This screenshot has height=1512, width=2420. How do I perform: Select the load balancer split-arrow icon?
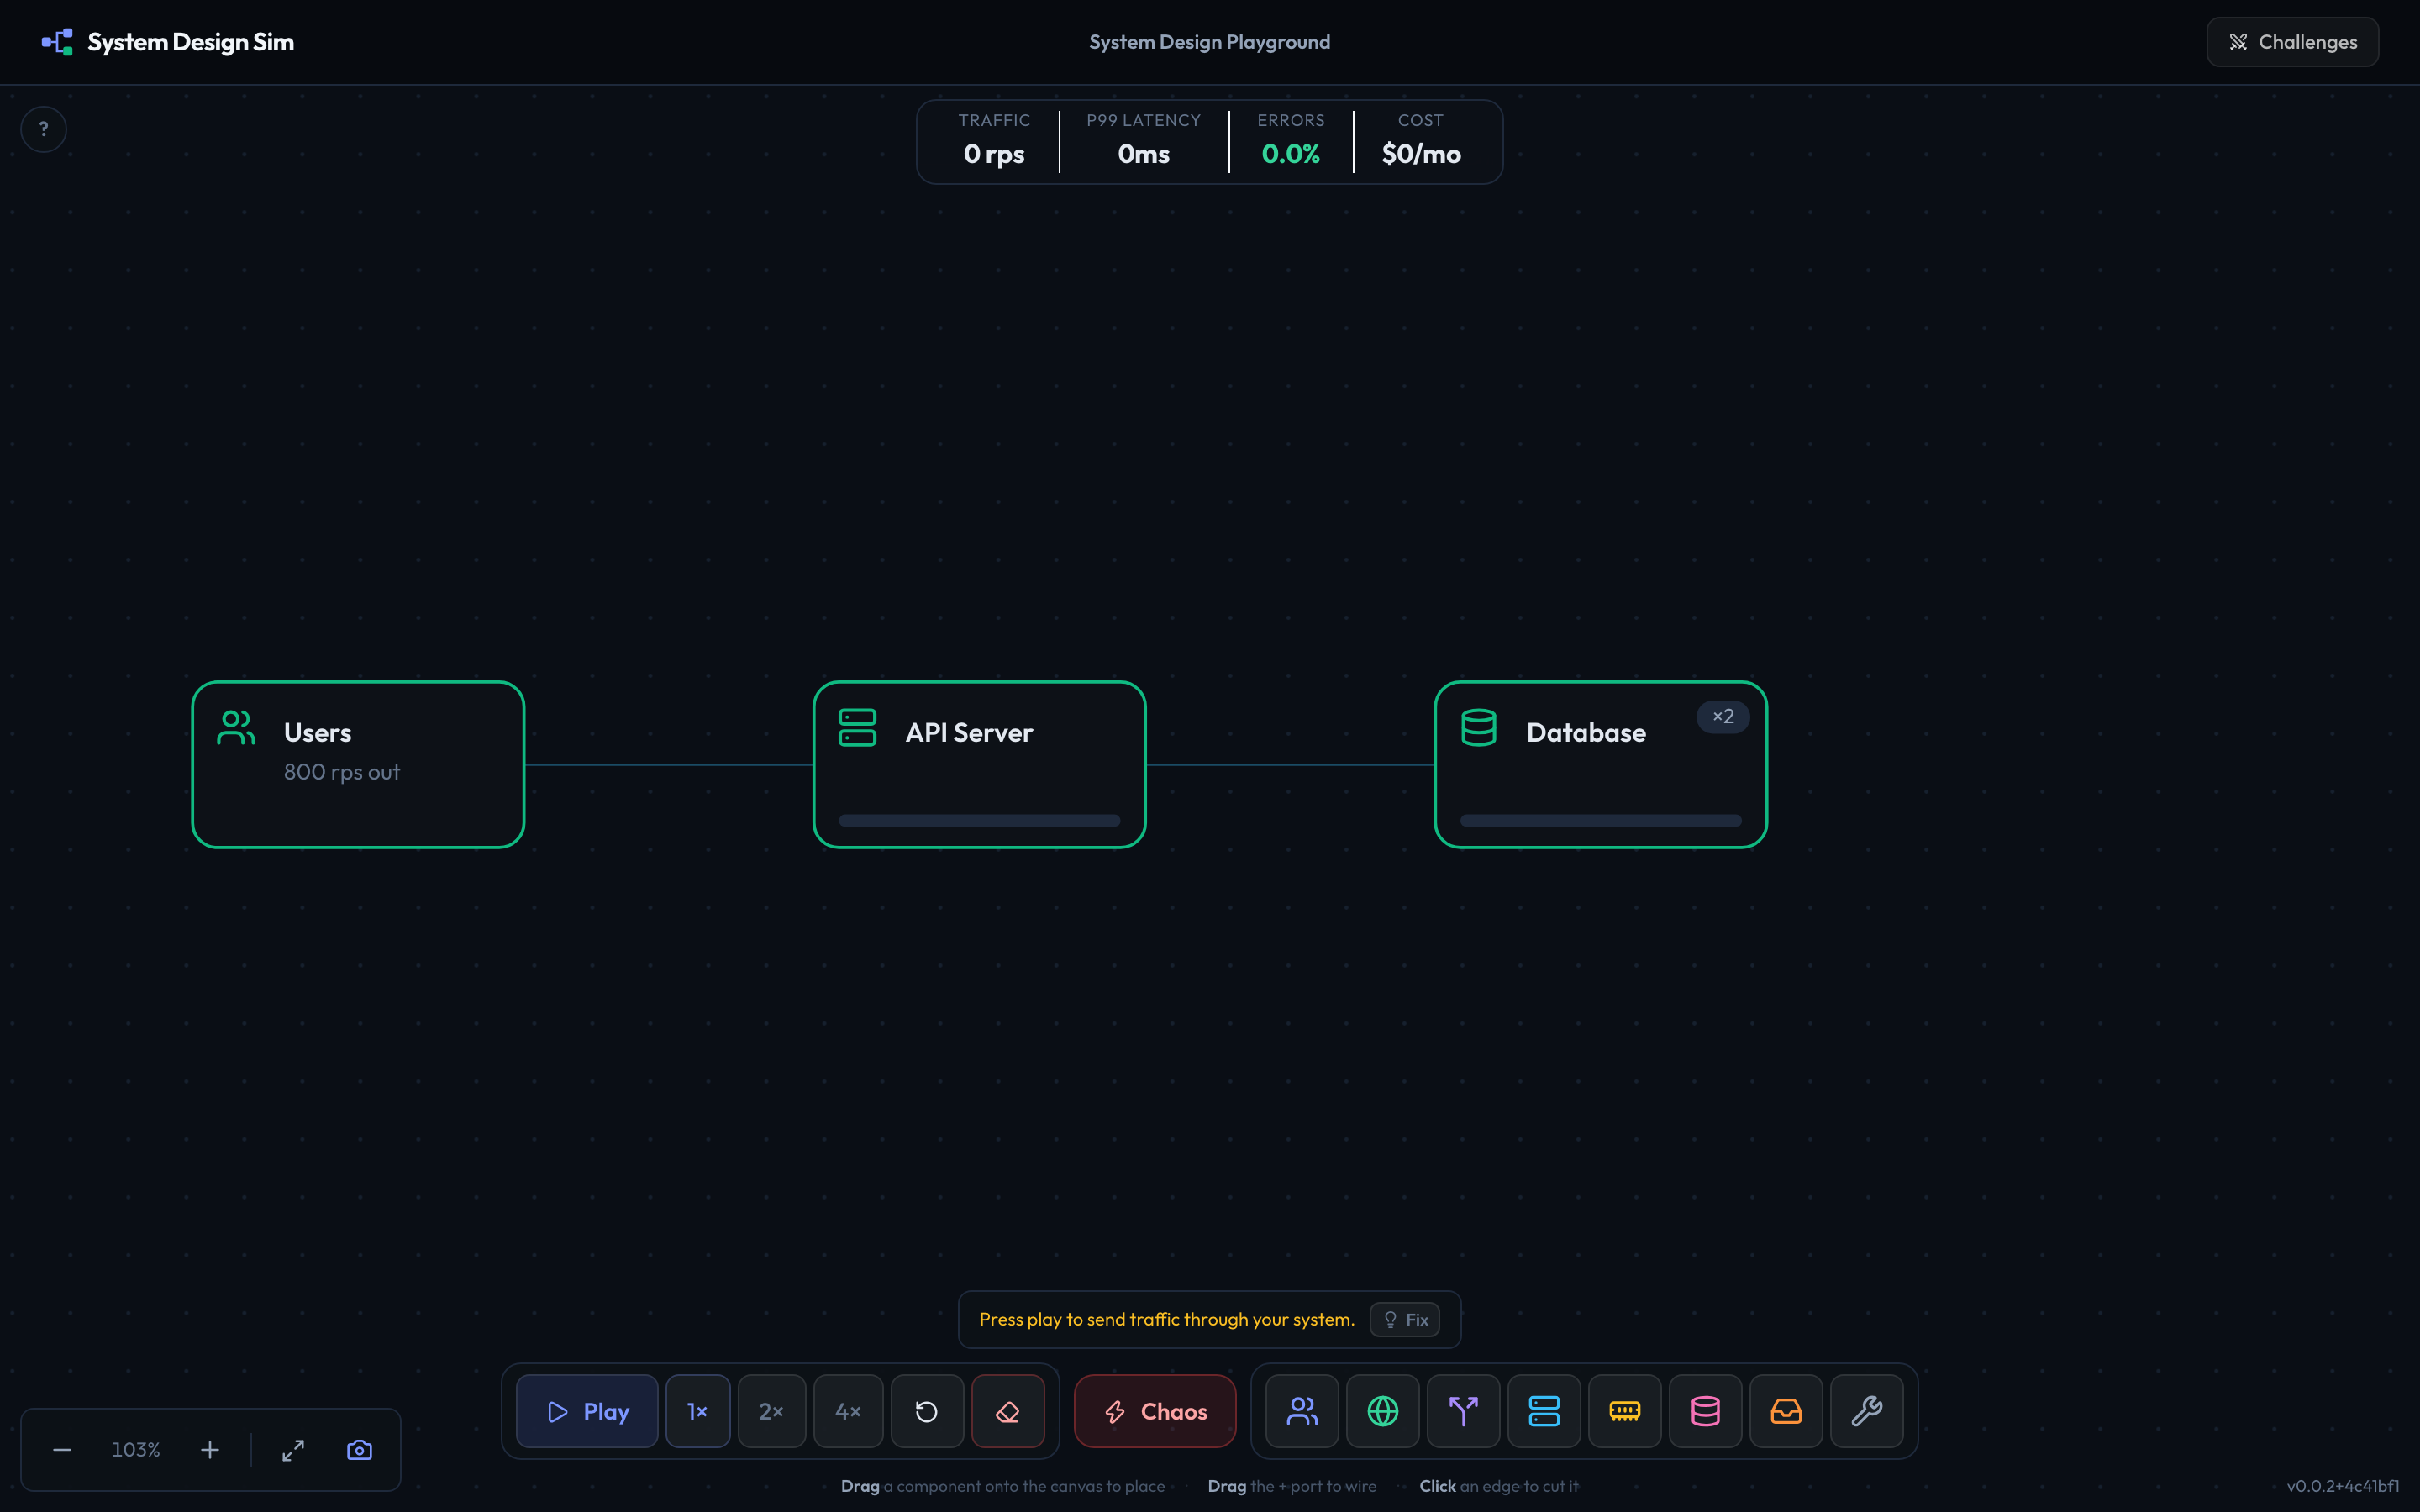(1464, 1411)
